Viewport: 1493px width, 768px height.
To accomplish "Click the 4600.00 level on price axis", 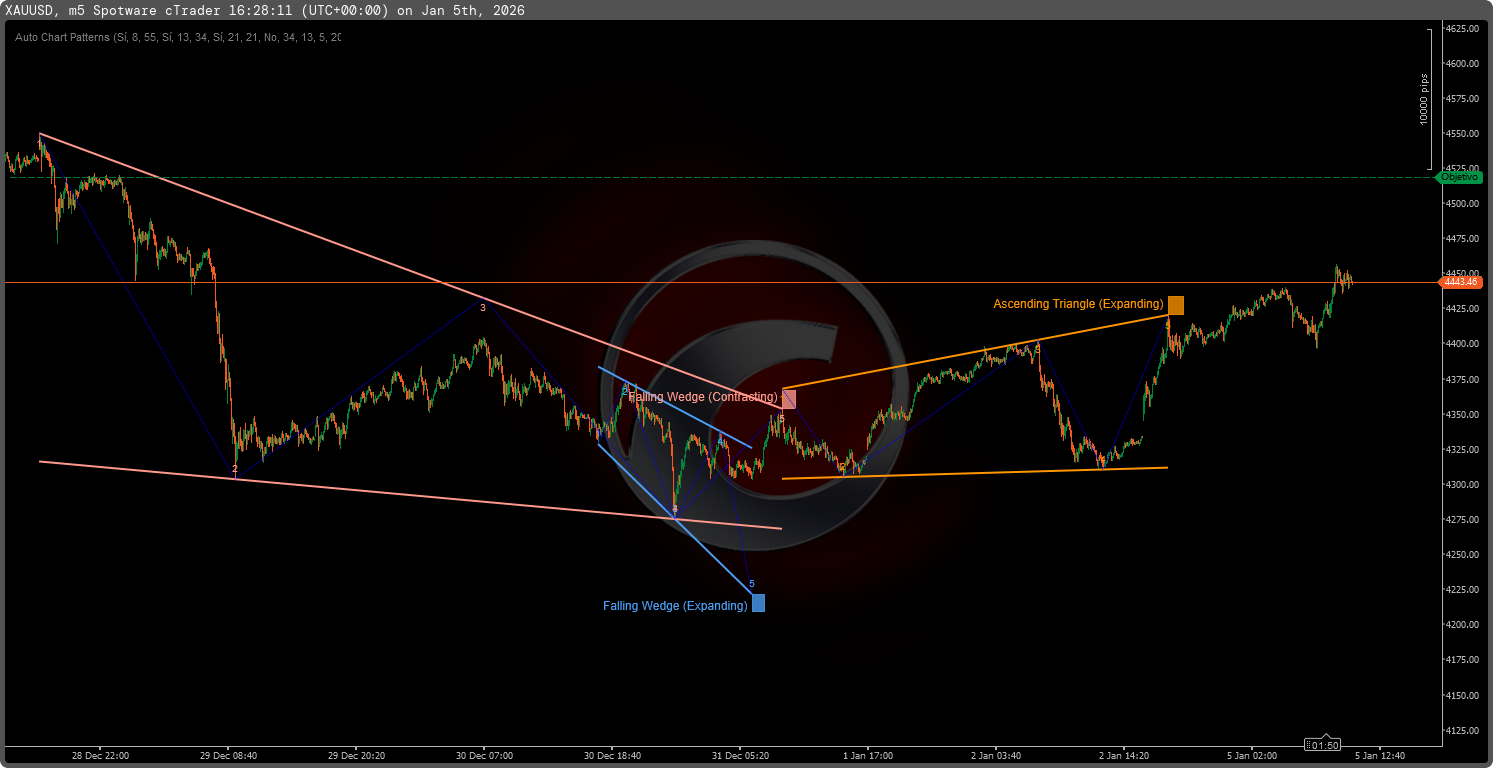I will coord(1462,63).
